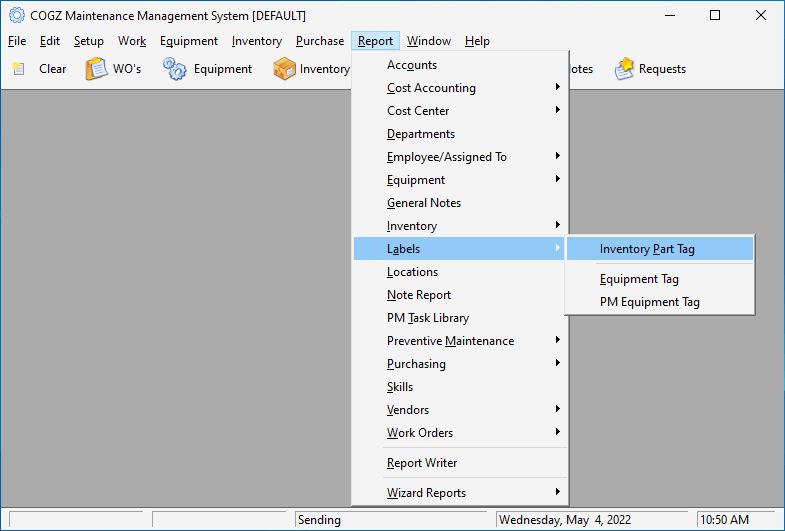This screenshot has width=785, height=531.
Task: Choose Inventory Part Tag label
Action: tap(660, 249)
